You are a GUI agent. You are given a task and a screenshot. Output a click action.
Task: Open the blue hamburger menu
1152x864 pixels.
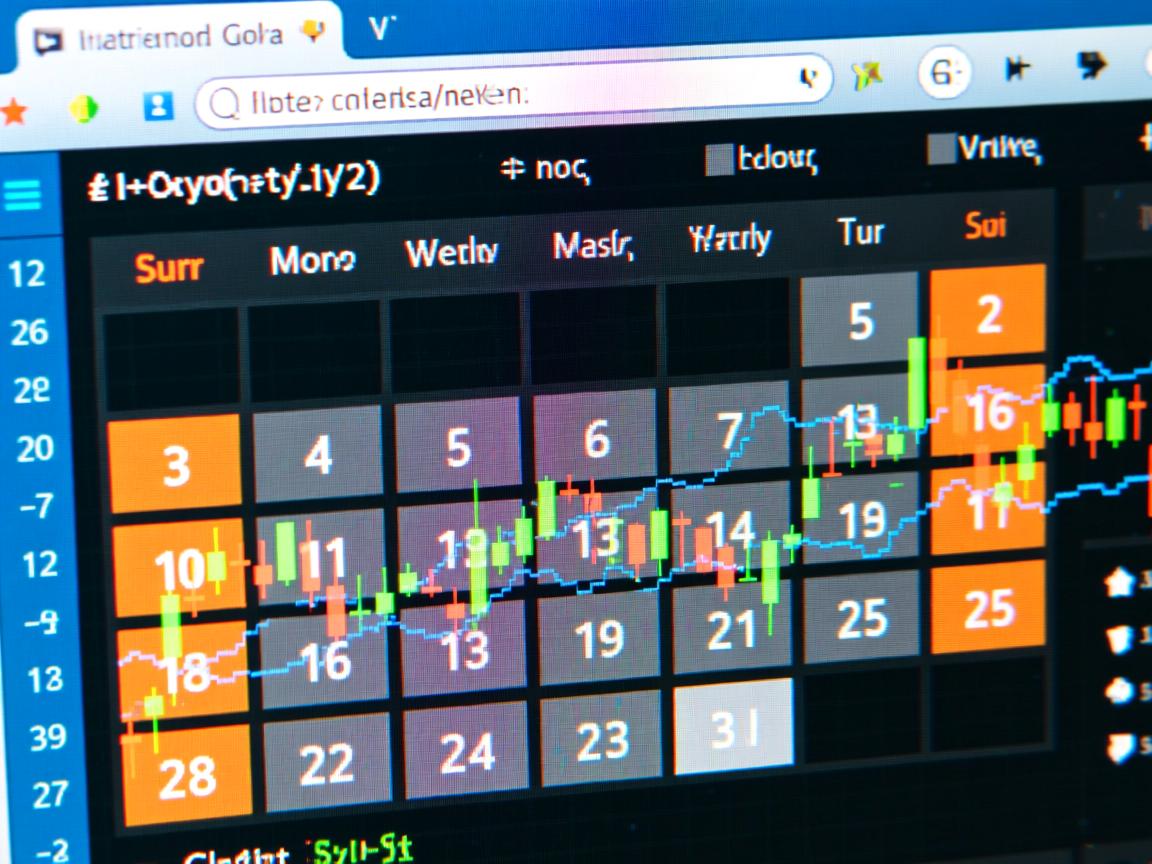point(22,194)
